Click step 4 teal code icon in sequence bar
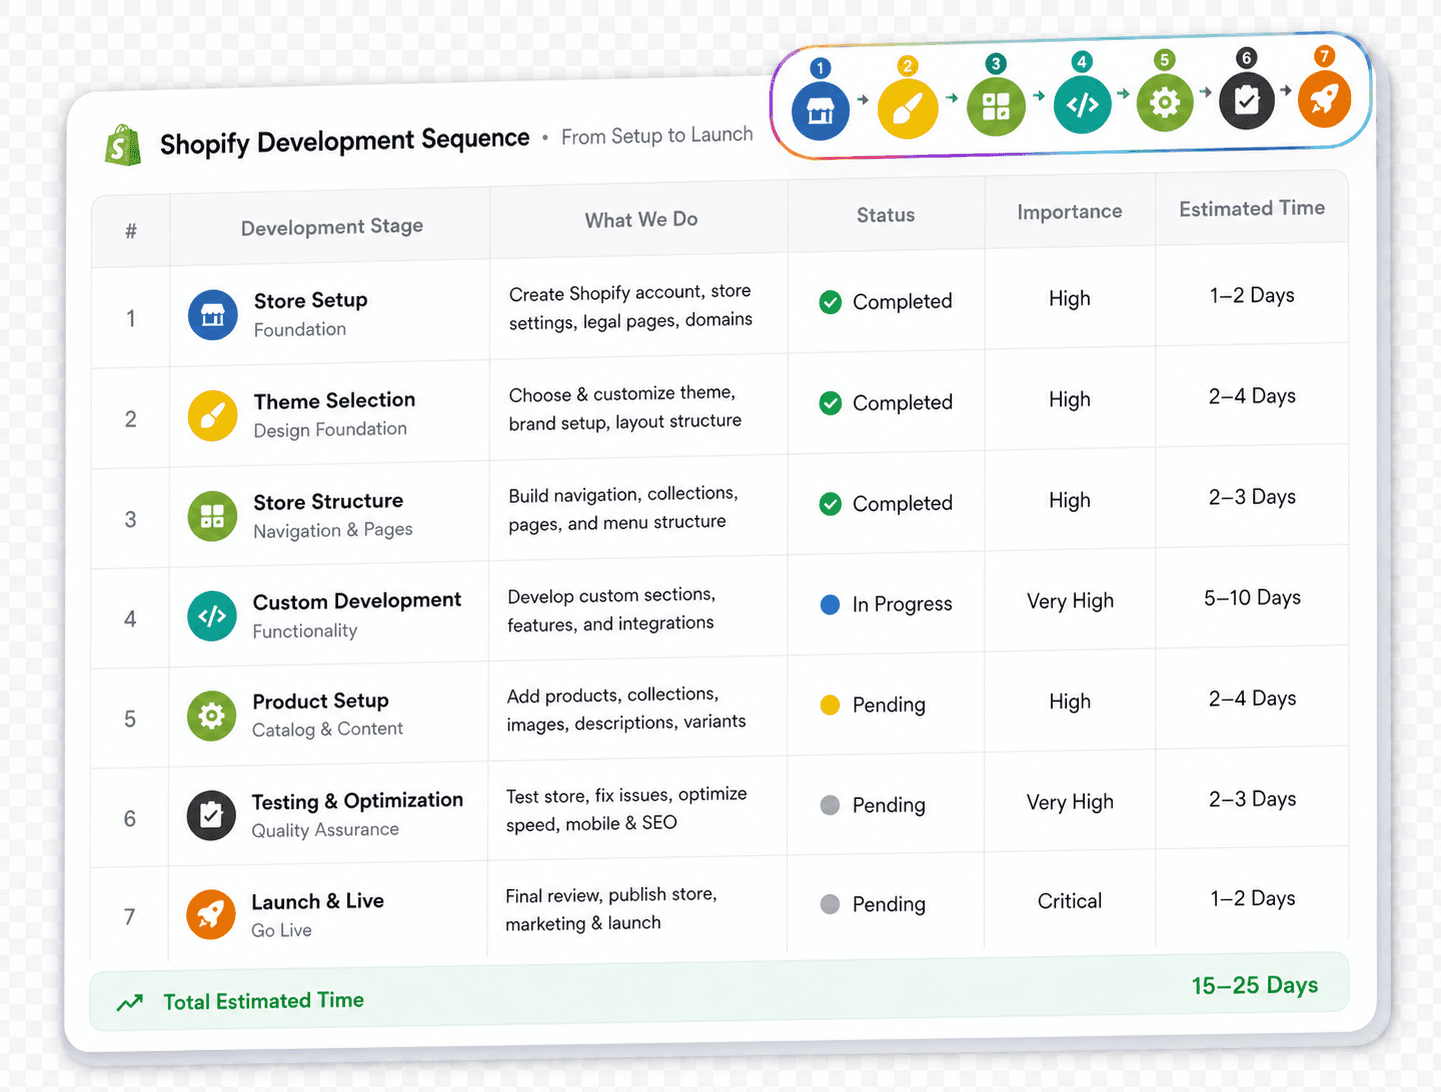This screenshot has height=1092, width=1441. [1082, 104]
